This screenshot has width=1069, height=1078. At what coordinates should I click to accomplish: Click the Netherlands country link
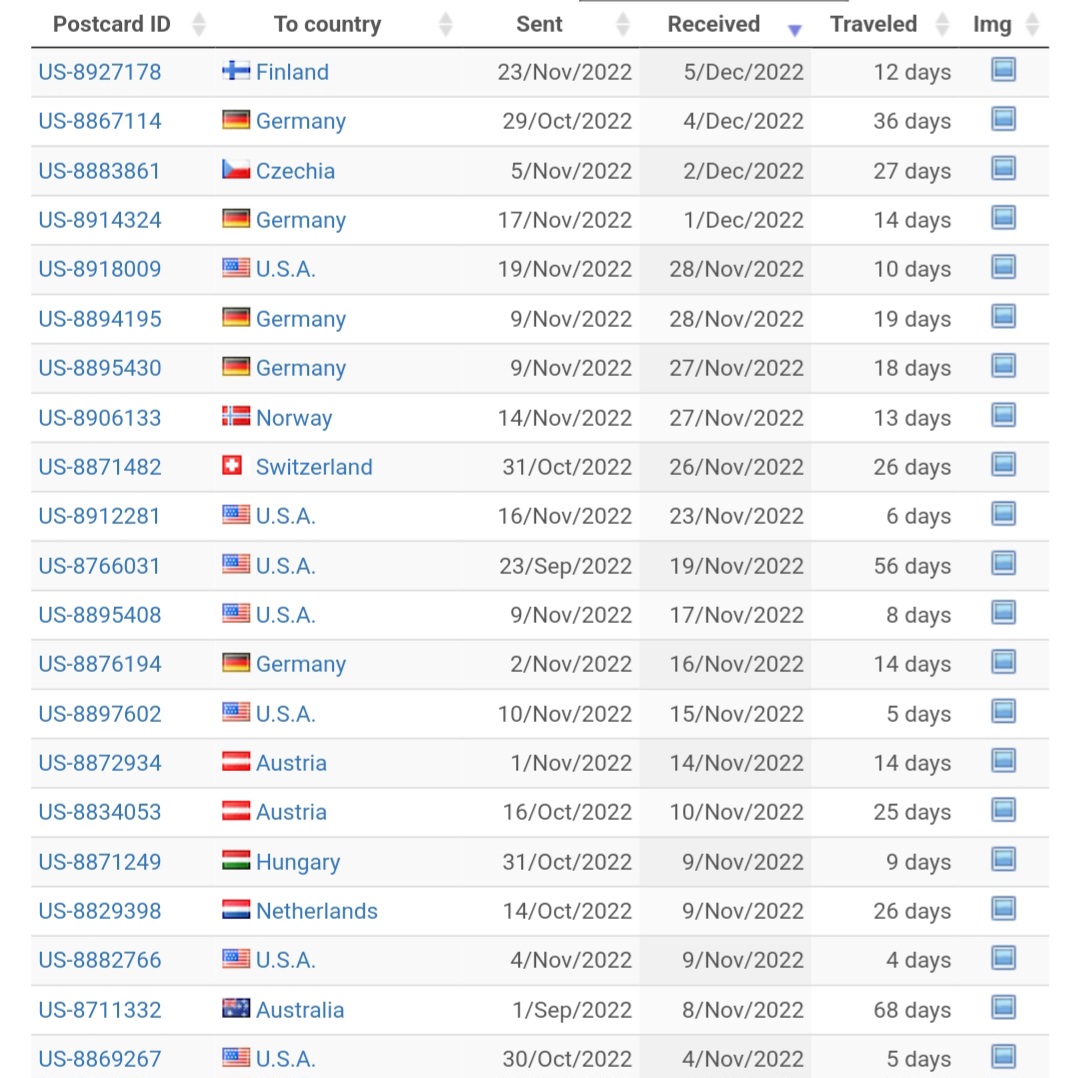click(316, 911)
